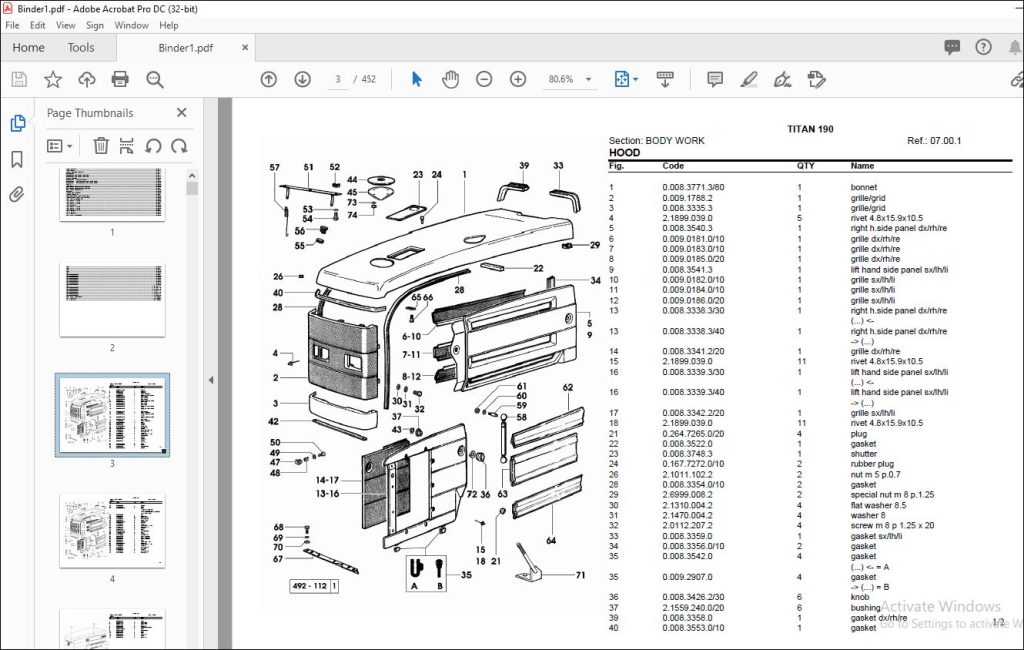Open the thumbnails options menu dropdown
The height and width of the screenshot is (650, 1024).
pyautogui.click(x=59, y=145)
